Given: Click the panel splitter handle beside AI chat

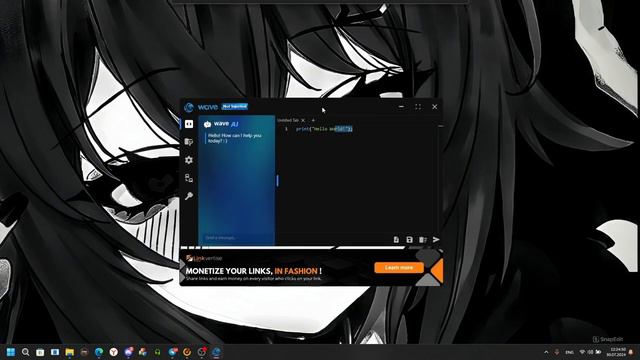Looking at the screenshot, I should (278, 180).
